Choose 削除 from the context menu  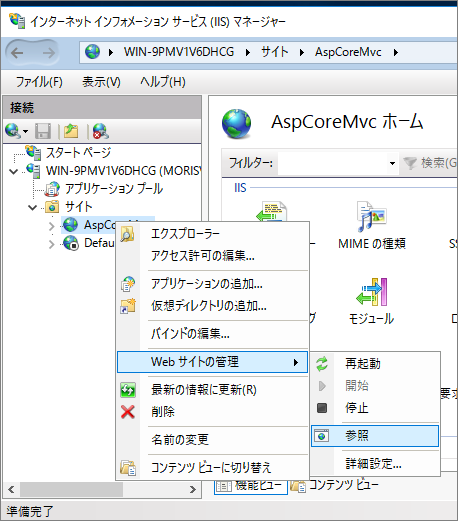tap(212, 412)
